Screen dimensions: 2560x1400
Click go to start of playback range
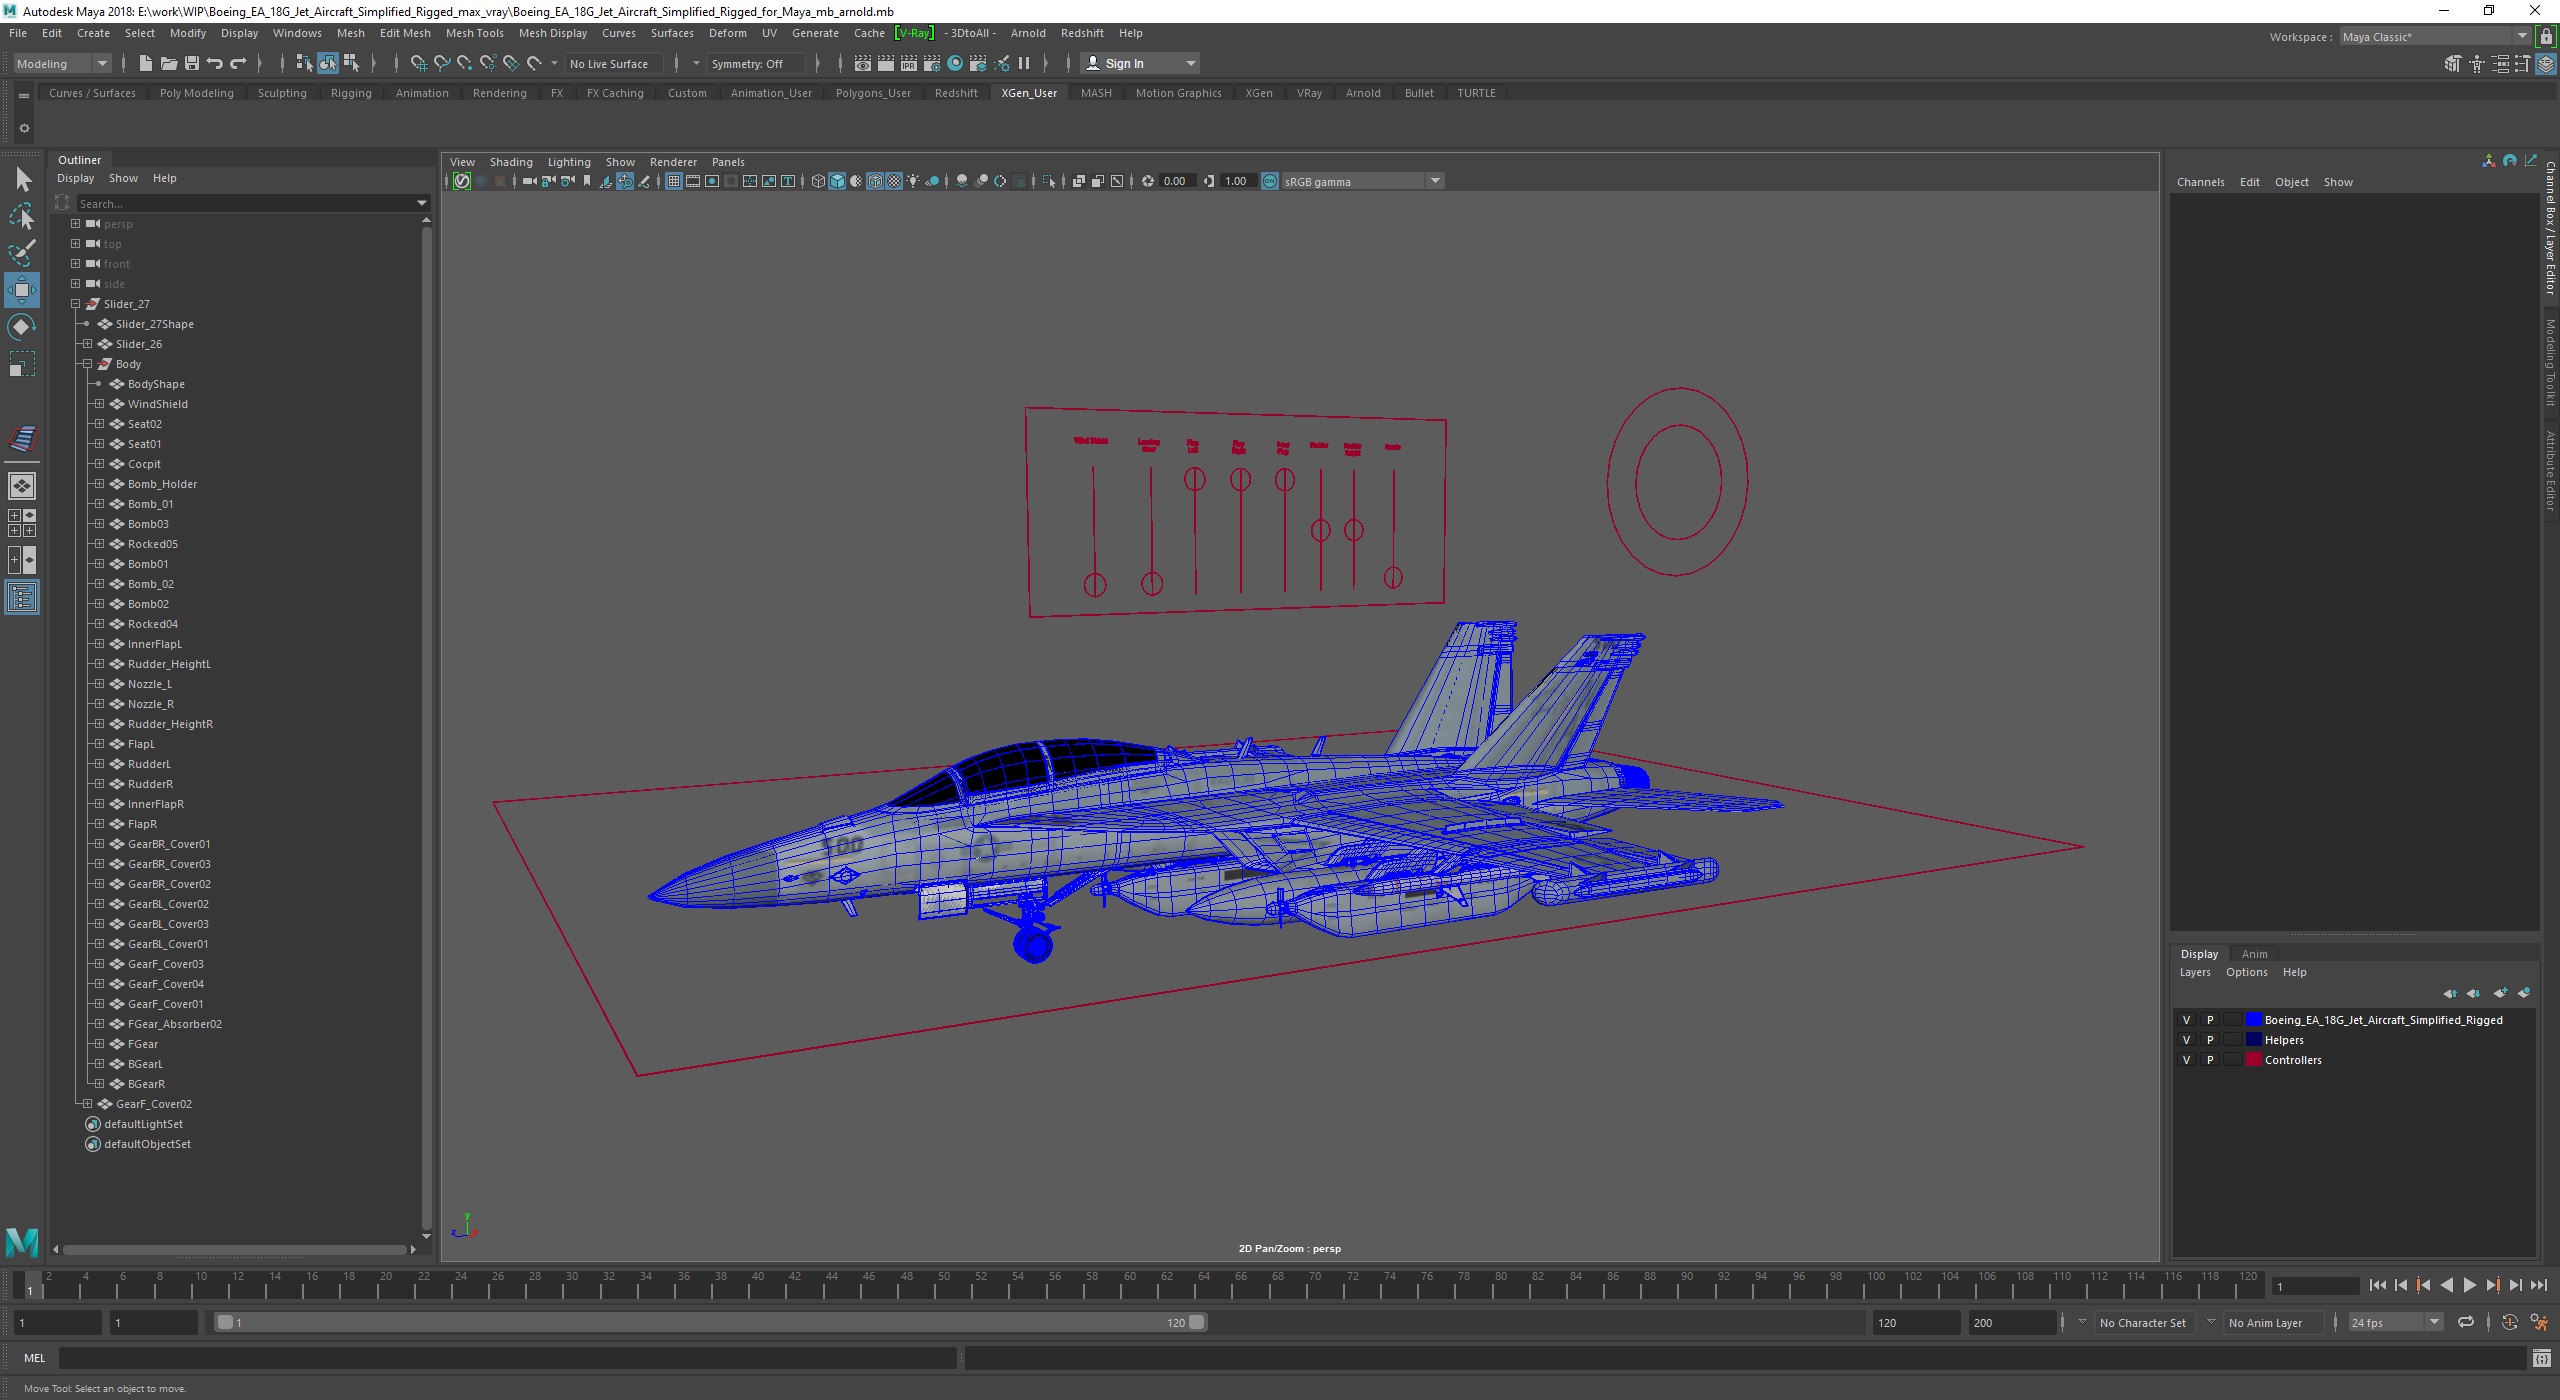click(2378, 1285)
